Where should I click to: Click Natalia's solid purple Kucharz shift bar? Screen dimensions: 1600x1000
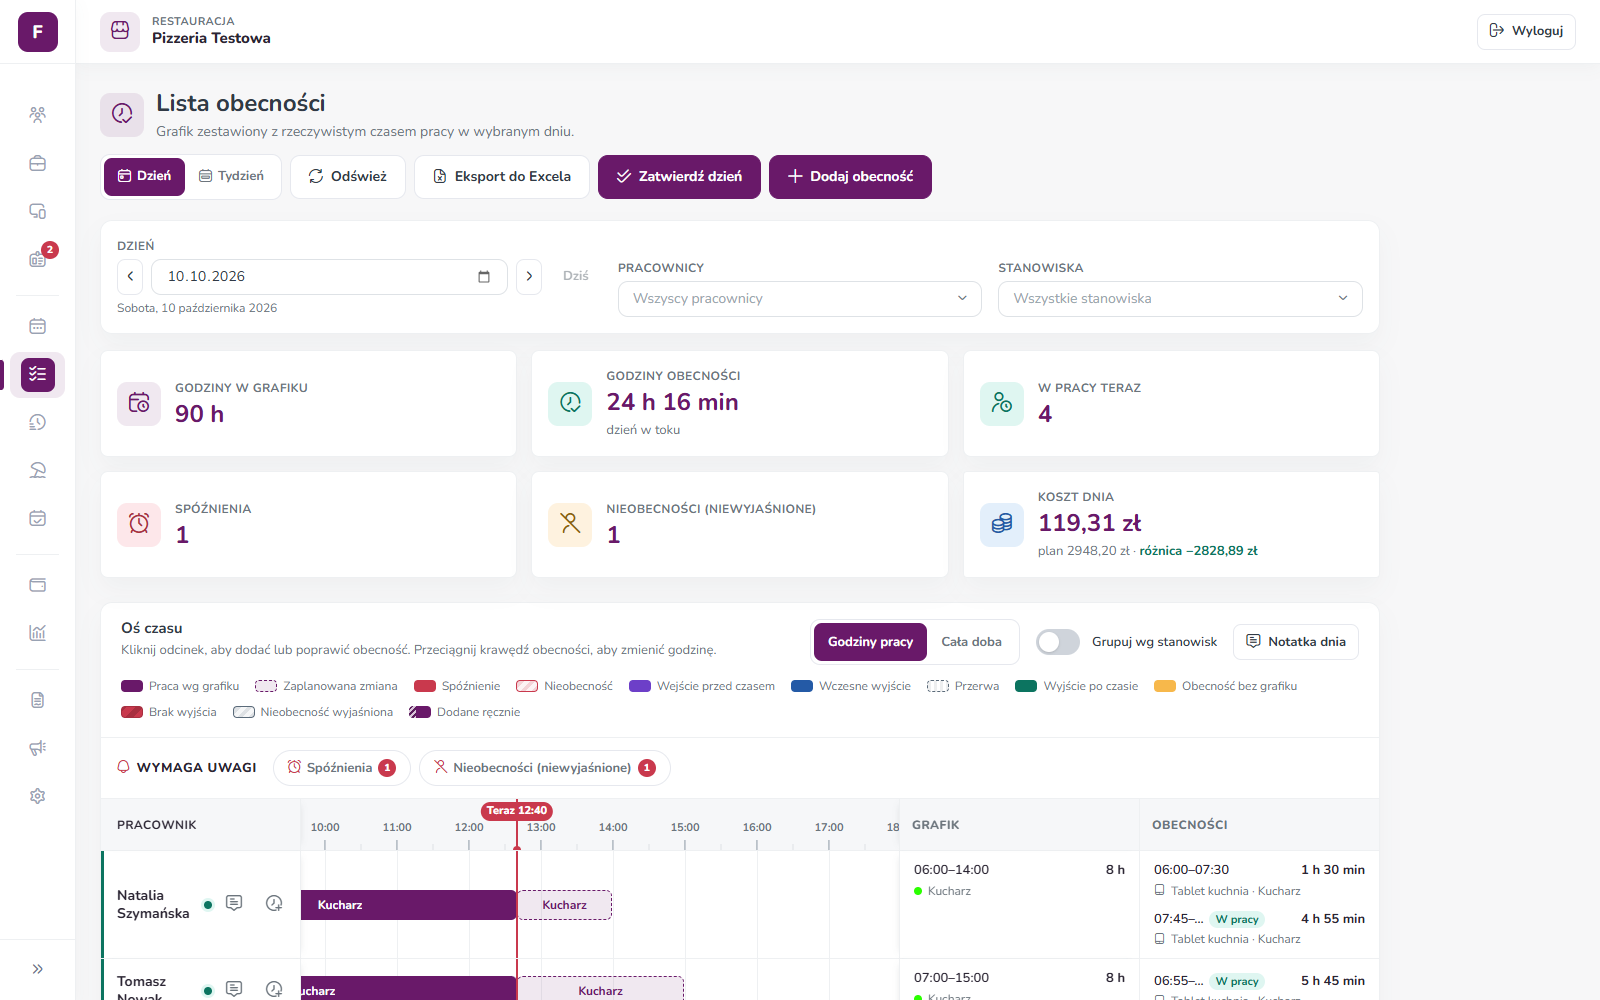(x=408, y=905)
